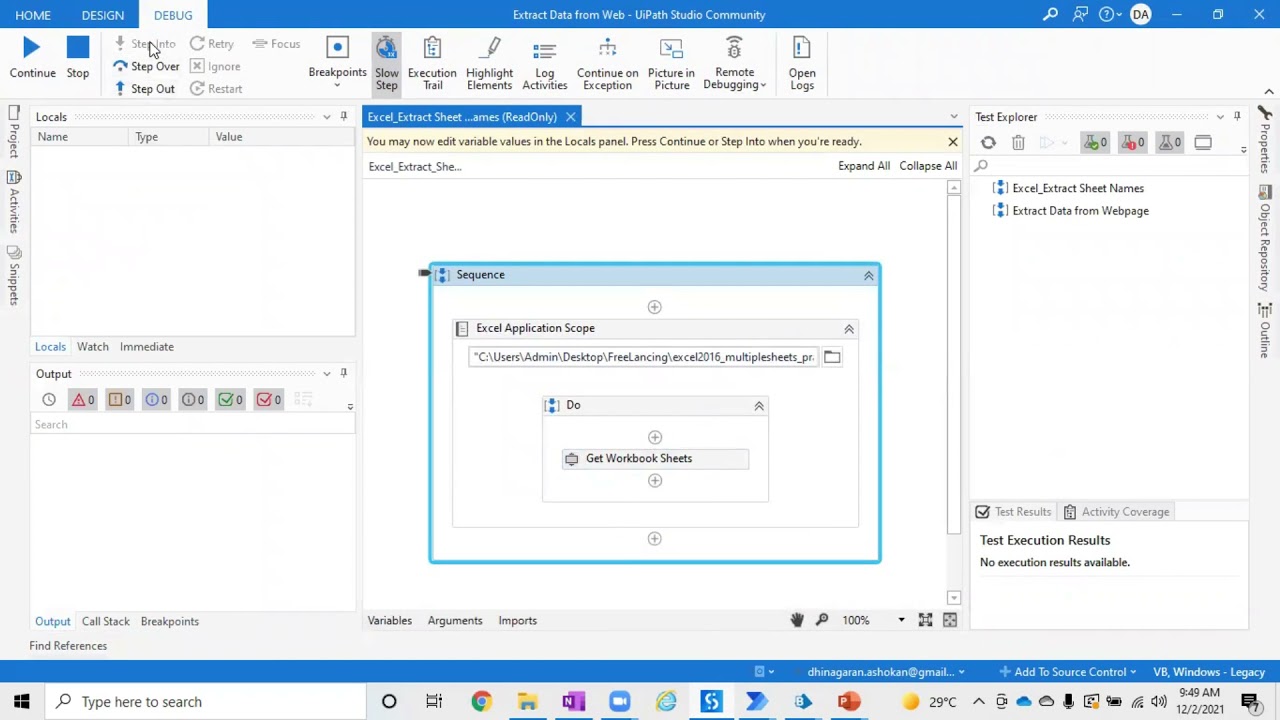Image resolution: width=1280 pixels, height=720 pixels.
Task: Open the Properties side panel
Action: point(1265,140)
